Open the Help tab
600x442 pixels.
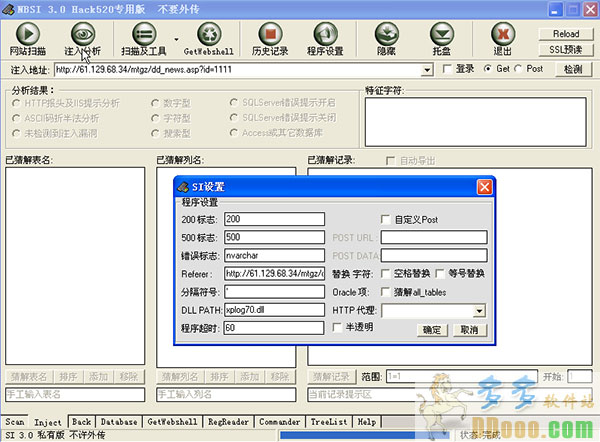click(367, 422)
